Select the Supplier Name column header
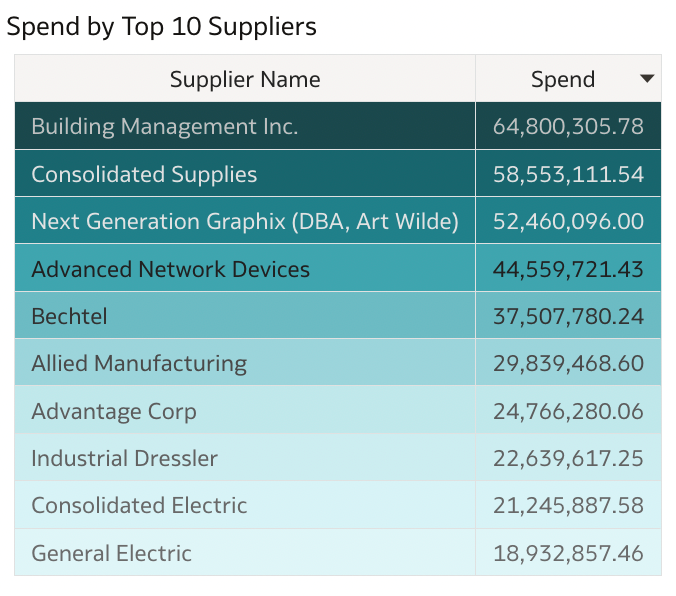This screenshot has width=676, height=596. click(x=245, y=80)
